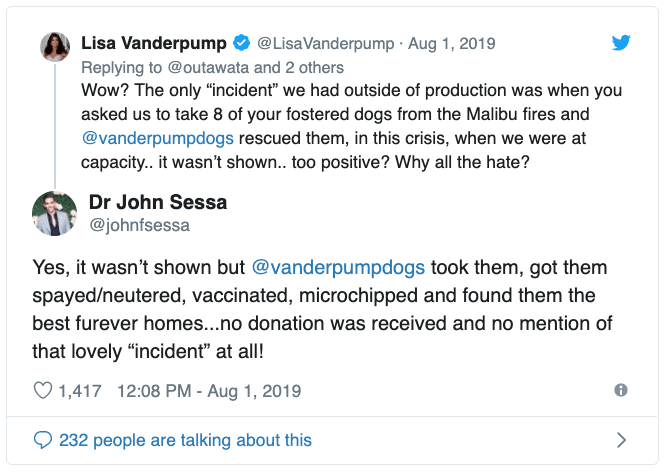Open Lisa Vanderpump's profile picture

point(54,46)
